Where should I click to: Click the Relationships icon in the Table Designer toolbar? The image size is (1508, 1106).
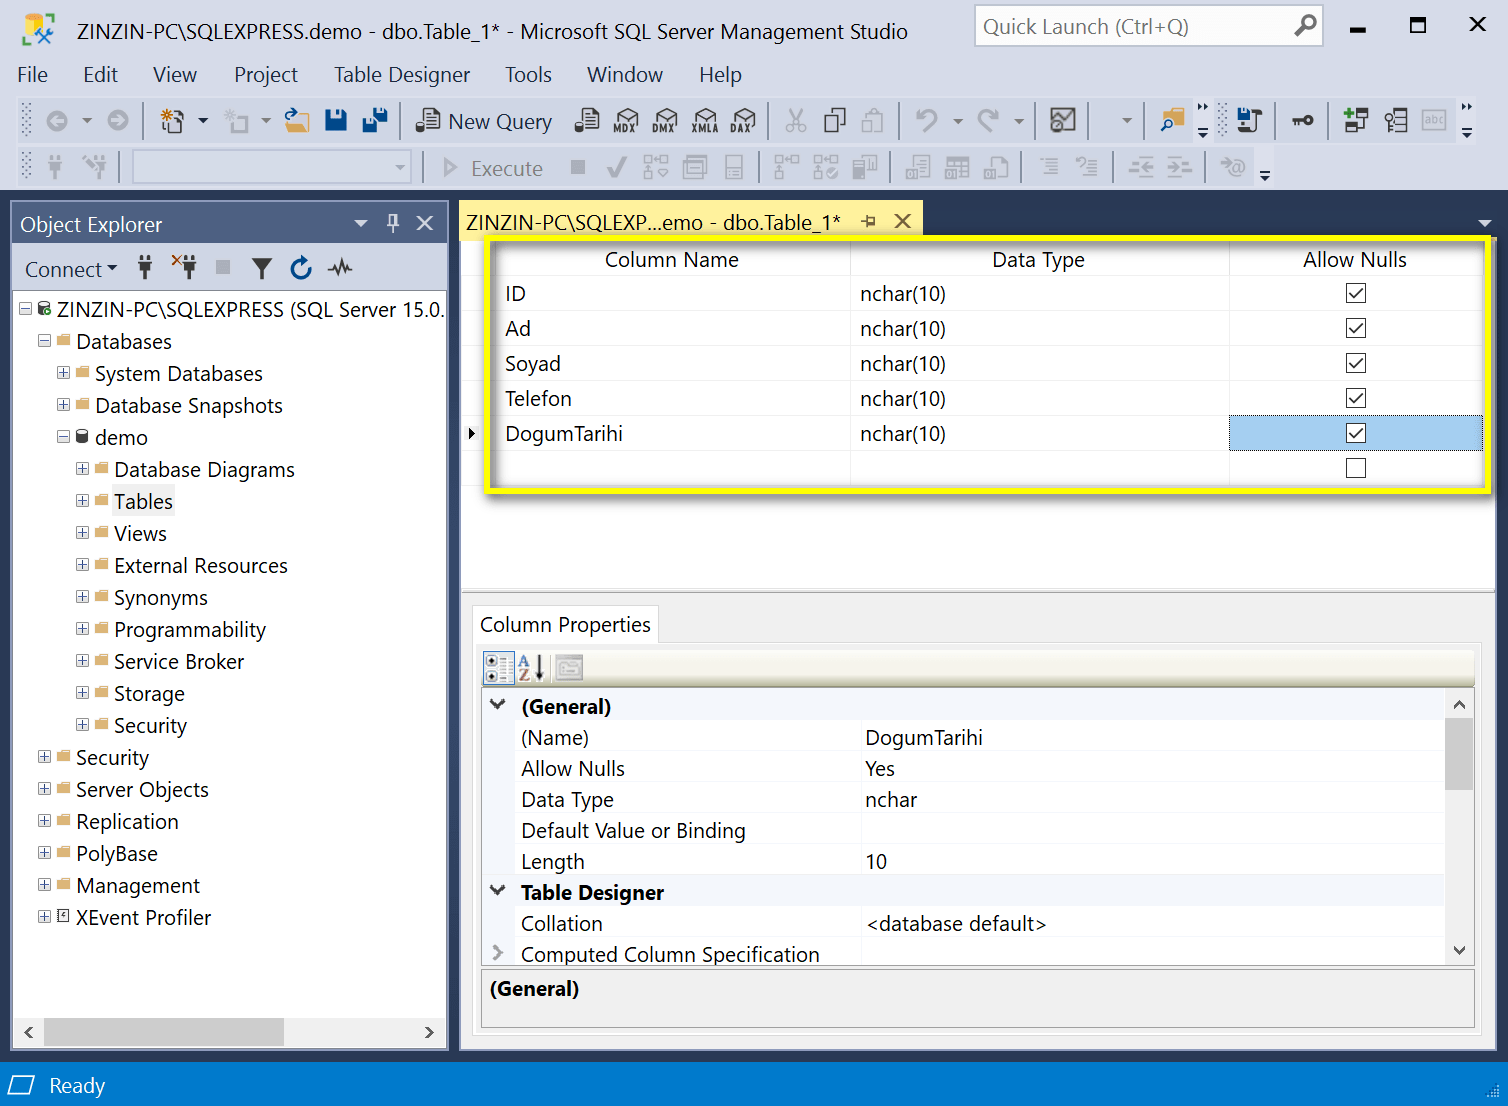coord(1356,121)
